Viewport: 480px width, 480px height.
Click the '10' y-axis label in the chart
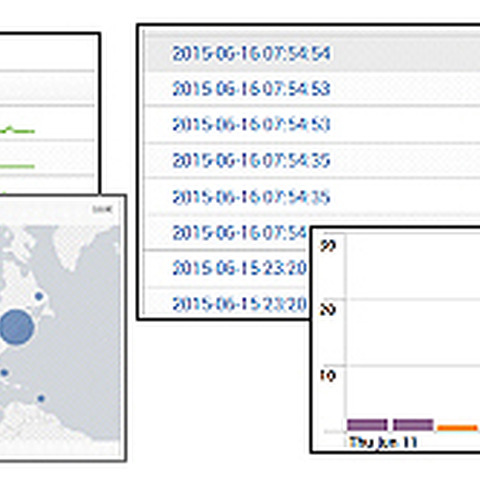point(327,376)
